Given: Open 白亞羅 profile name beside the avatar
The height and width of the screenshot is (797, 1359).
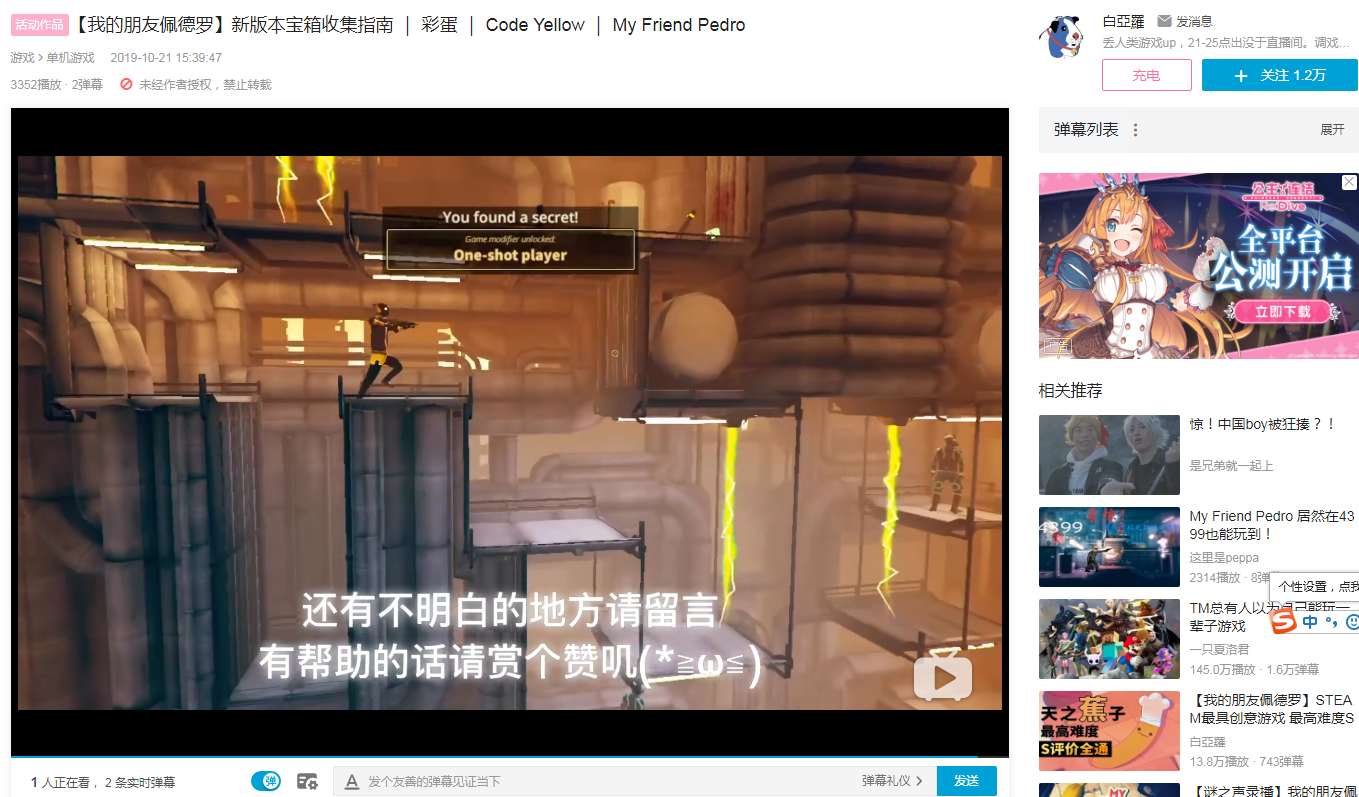Looking at the screenshot, I should click(x=1124, y=21).
